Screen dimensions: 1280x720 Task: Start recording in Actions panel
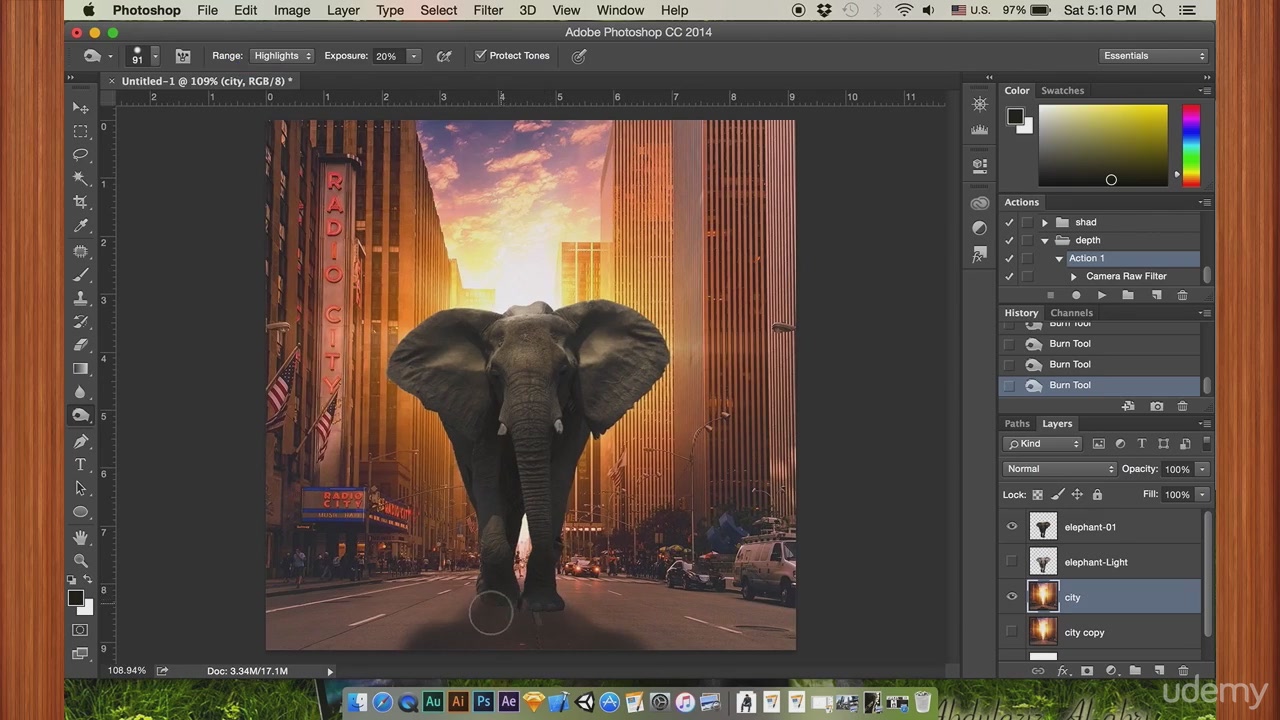tap(1076, 295)
